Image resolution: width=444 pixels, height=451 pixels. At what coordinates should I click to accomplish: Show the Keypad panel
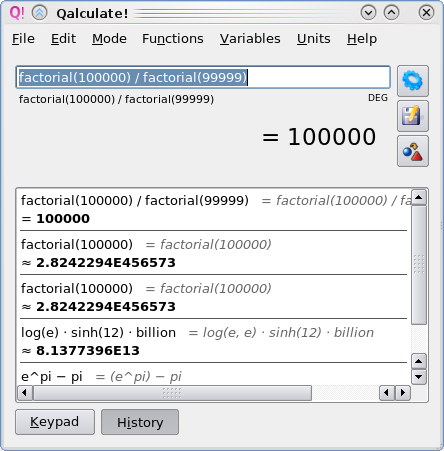(x=55, y=422)
